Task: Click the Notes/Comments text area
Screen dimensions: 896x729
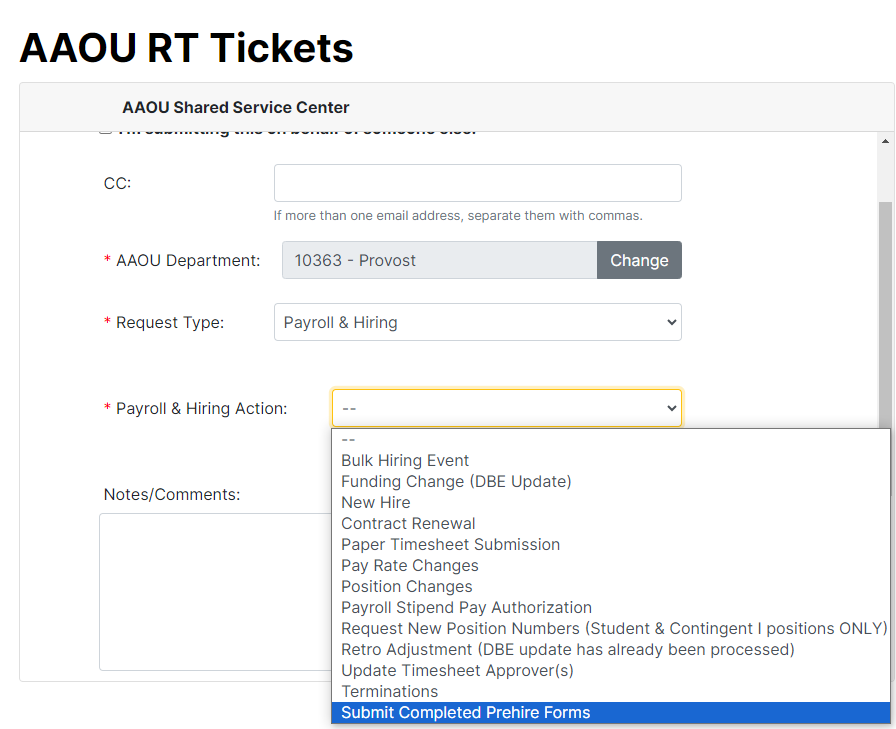Action: coord(210,590)
